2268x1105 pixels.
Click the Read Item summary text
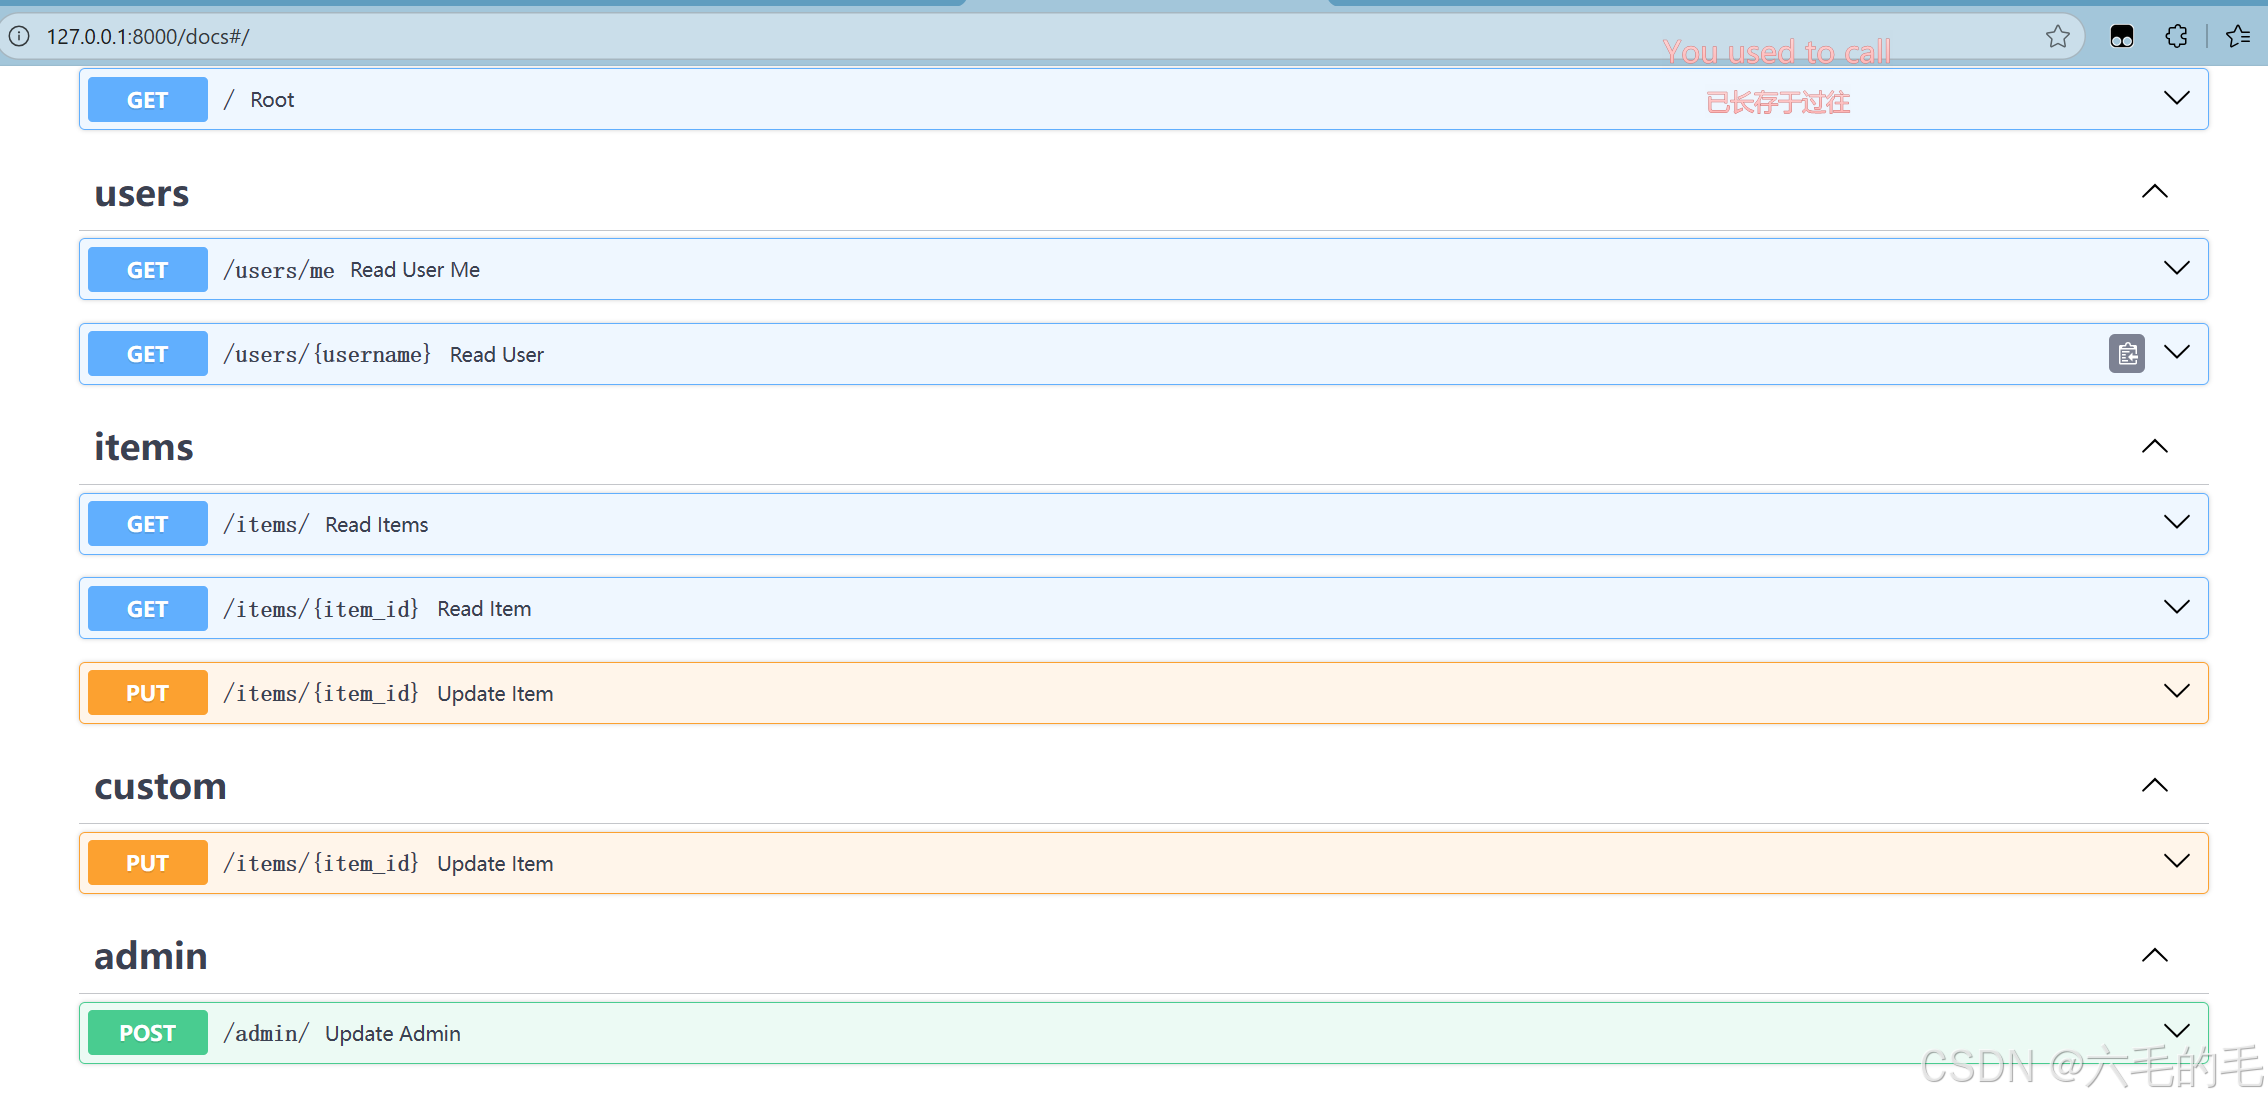tap(484, 609)
